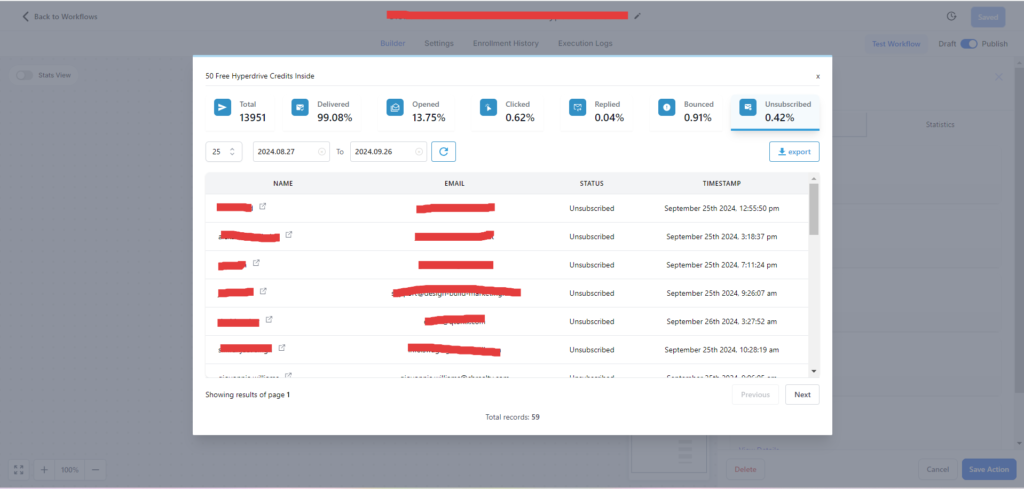Click the end date field 2024.09.26

[x=389, y=151]
